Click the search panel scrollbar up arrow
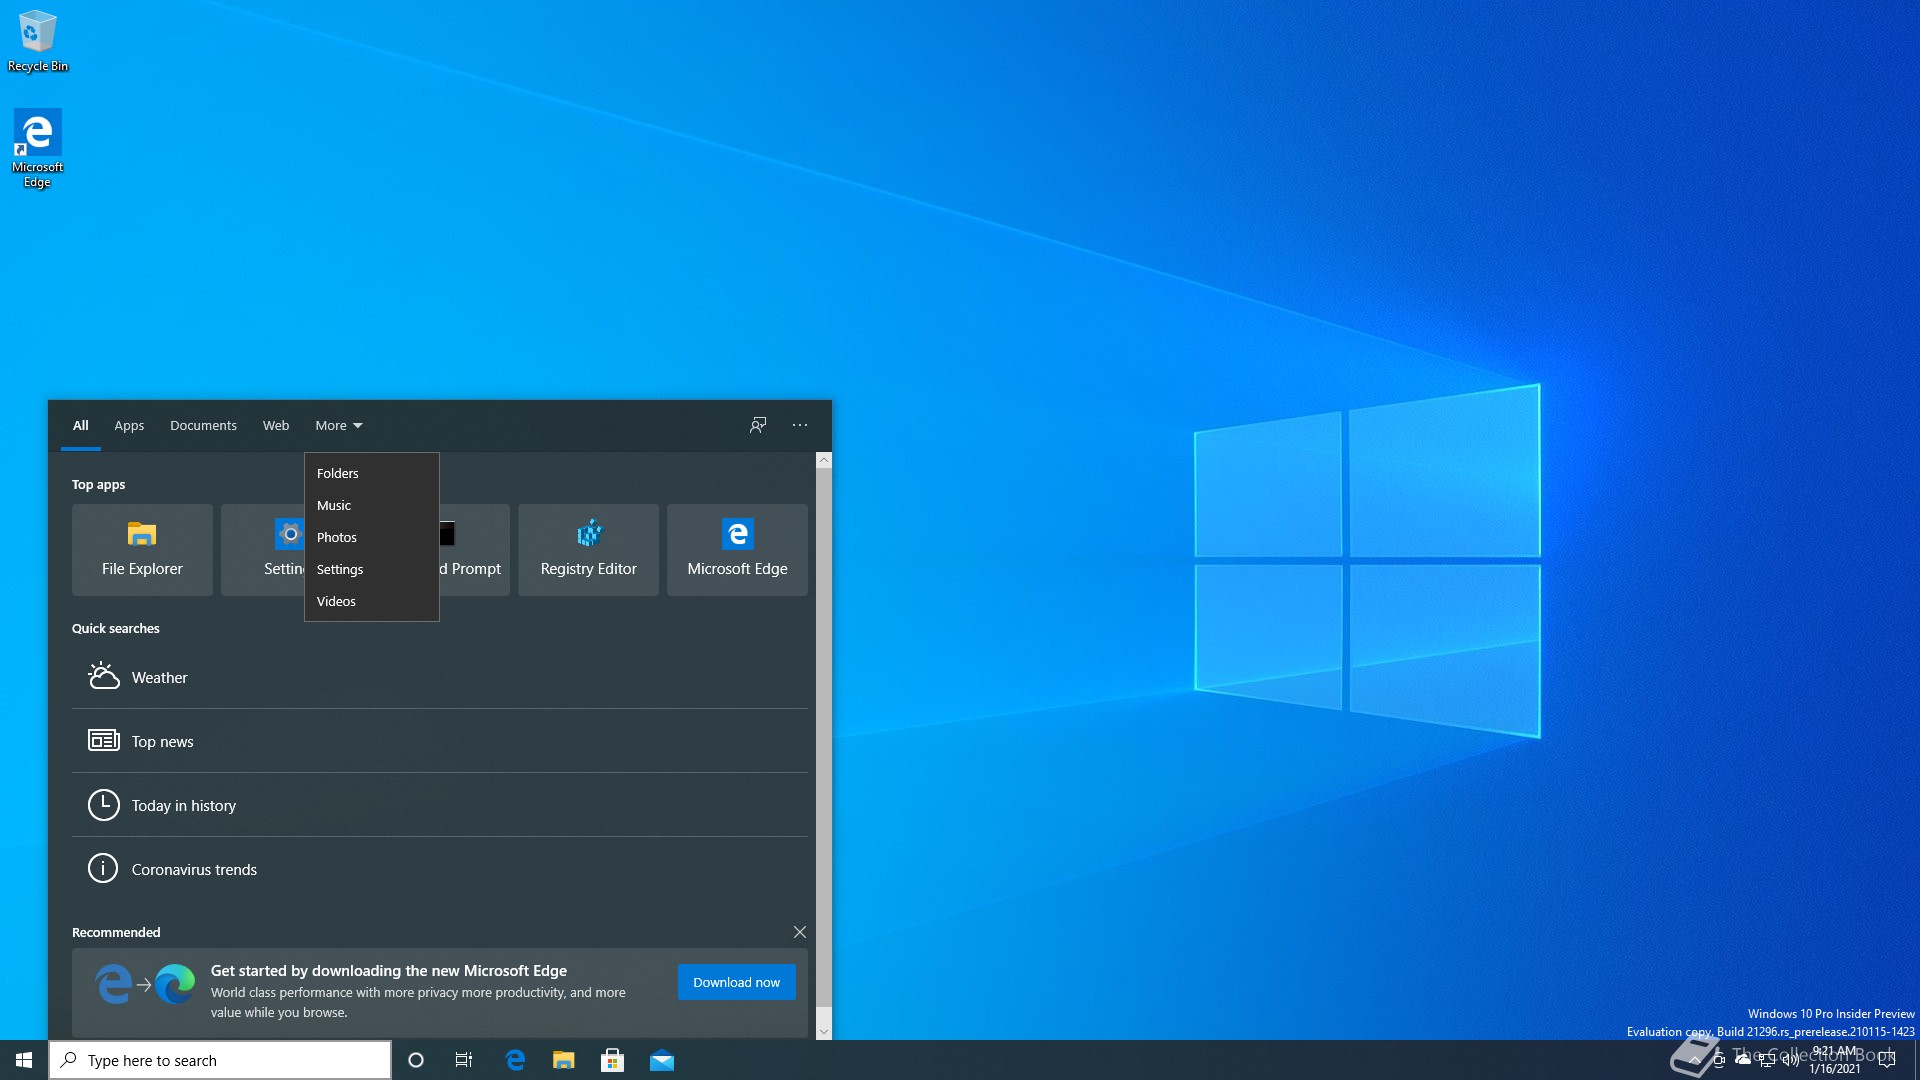Screen dimensions: 1920x1080 [824, 460]
